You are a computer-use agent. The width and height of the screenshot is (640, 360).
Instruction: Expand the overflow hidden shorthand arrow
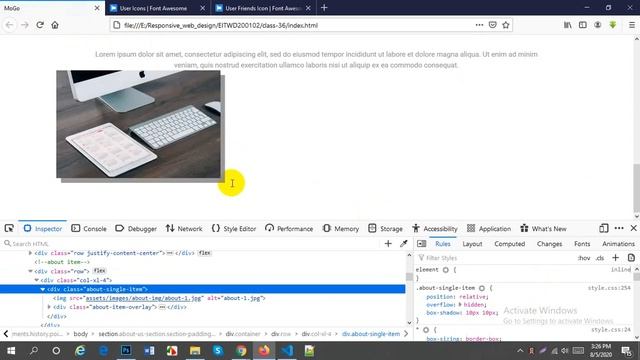click(460, 304)
